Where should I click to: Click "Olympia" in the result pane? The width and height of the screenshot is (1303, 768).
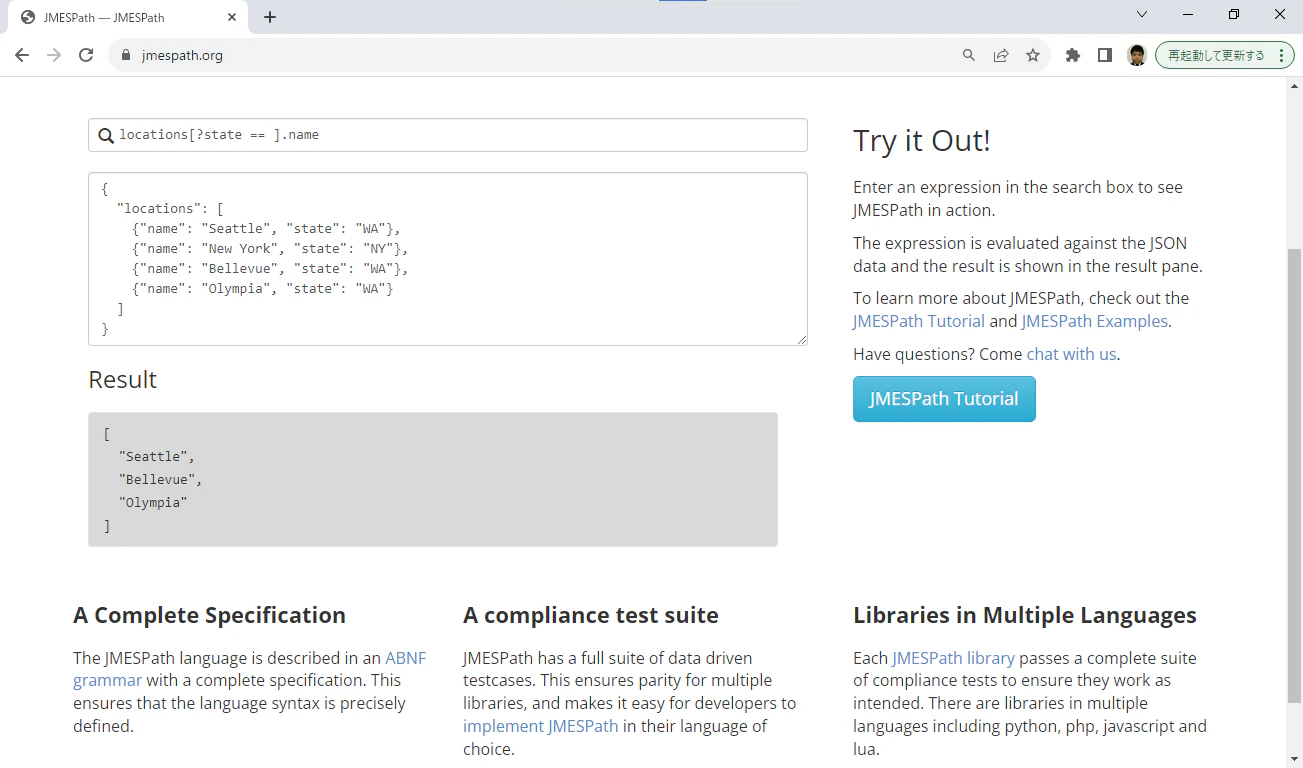[x=153, y=503]
